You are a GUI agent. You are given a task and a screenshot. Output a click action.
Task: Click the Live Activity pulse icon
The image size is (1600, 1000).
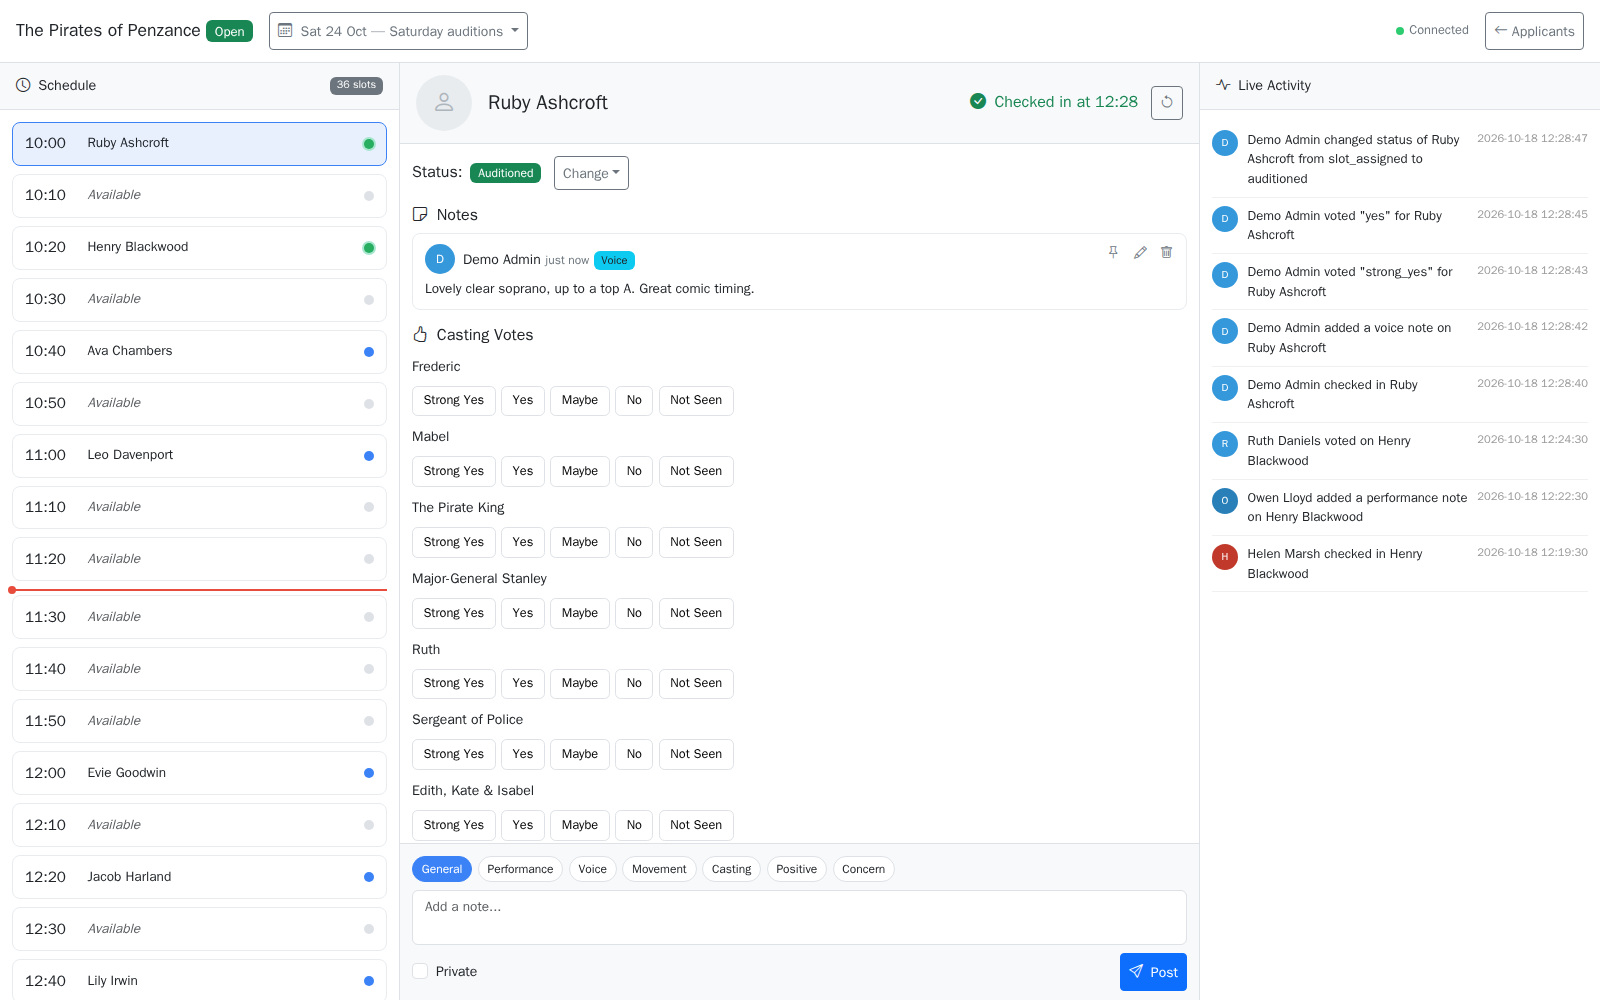(x=1223, y=85)
